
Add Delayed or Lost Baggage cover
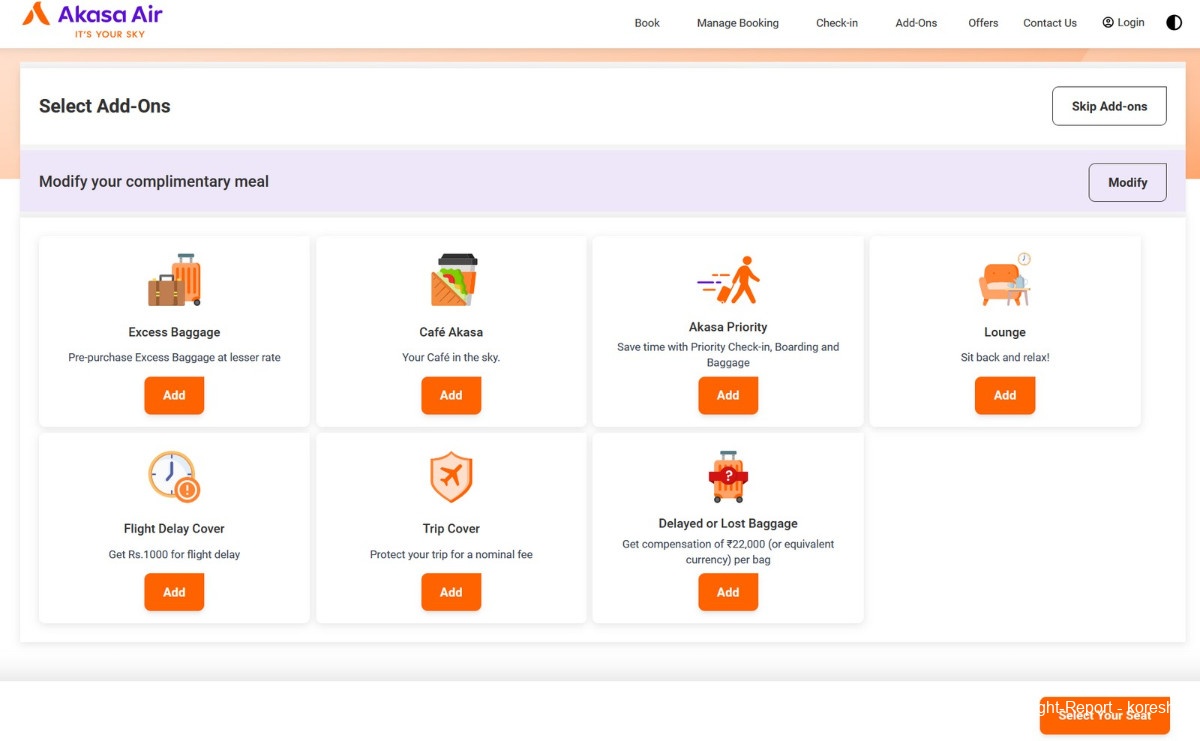pyautogui.click(x=728, y=592)
